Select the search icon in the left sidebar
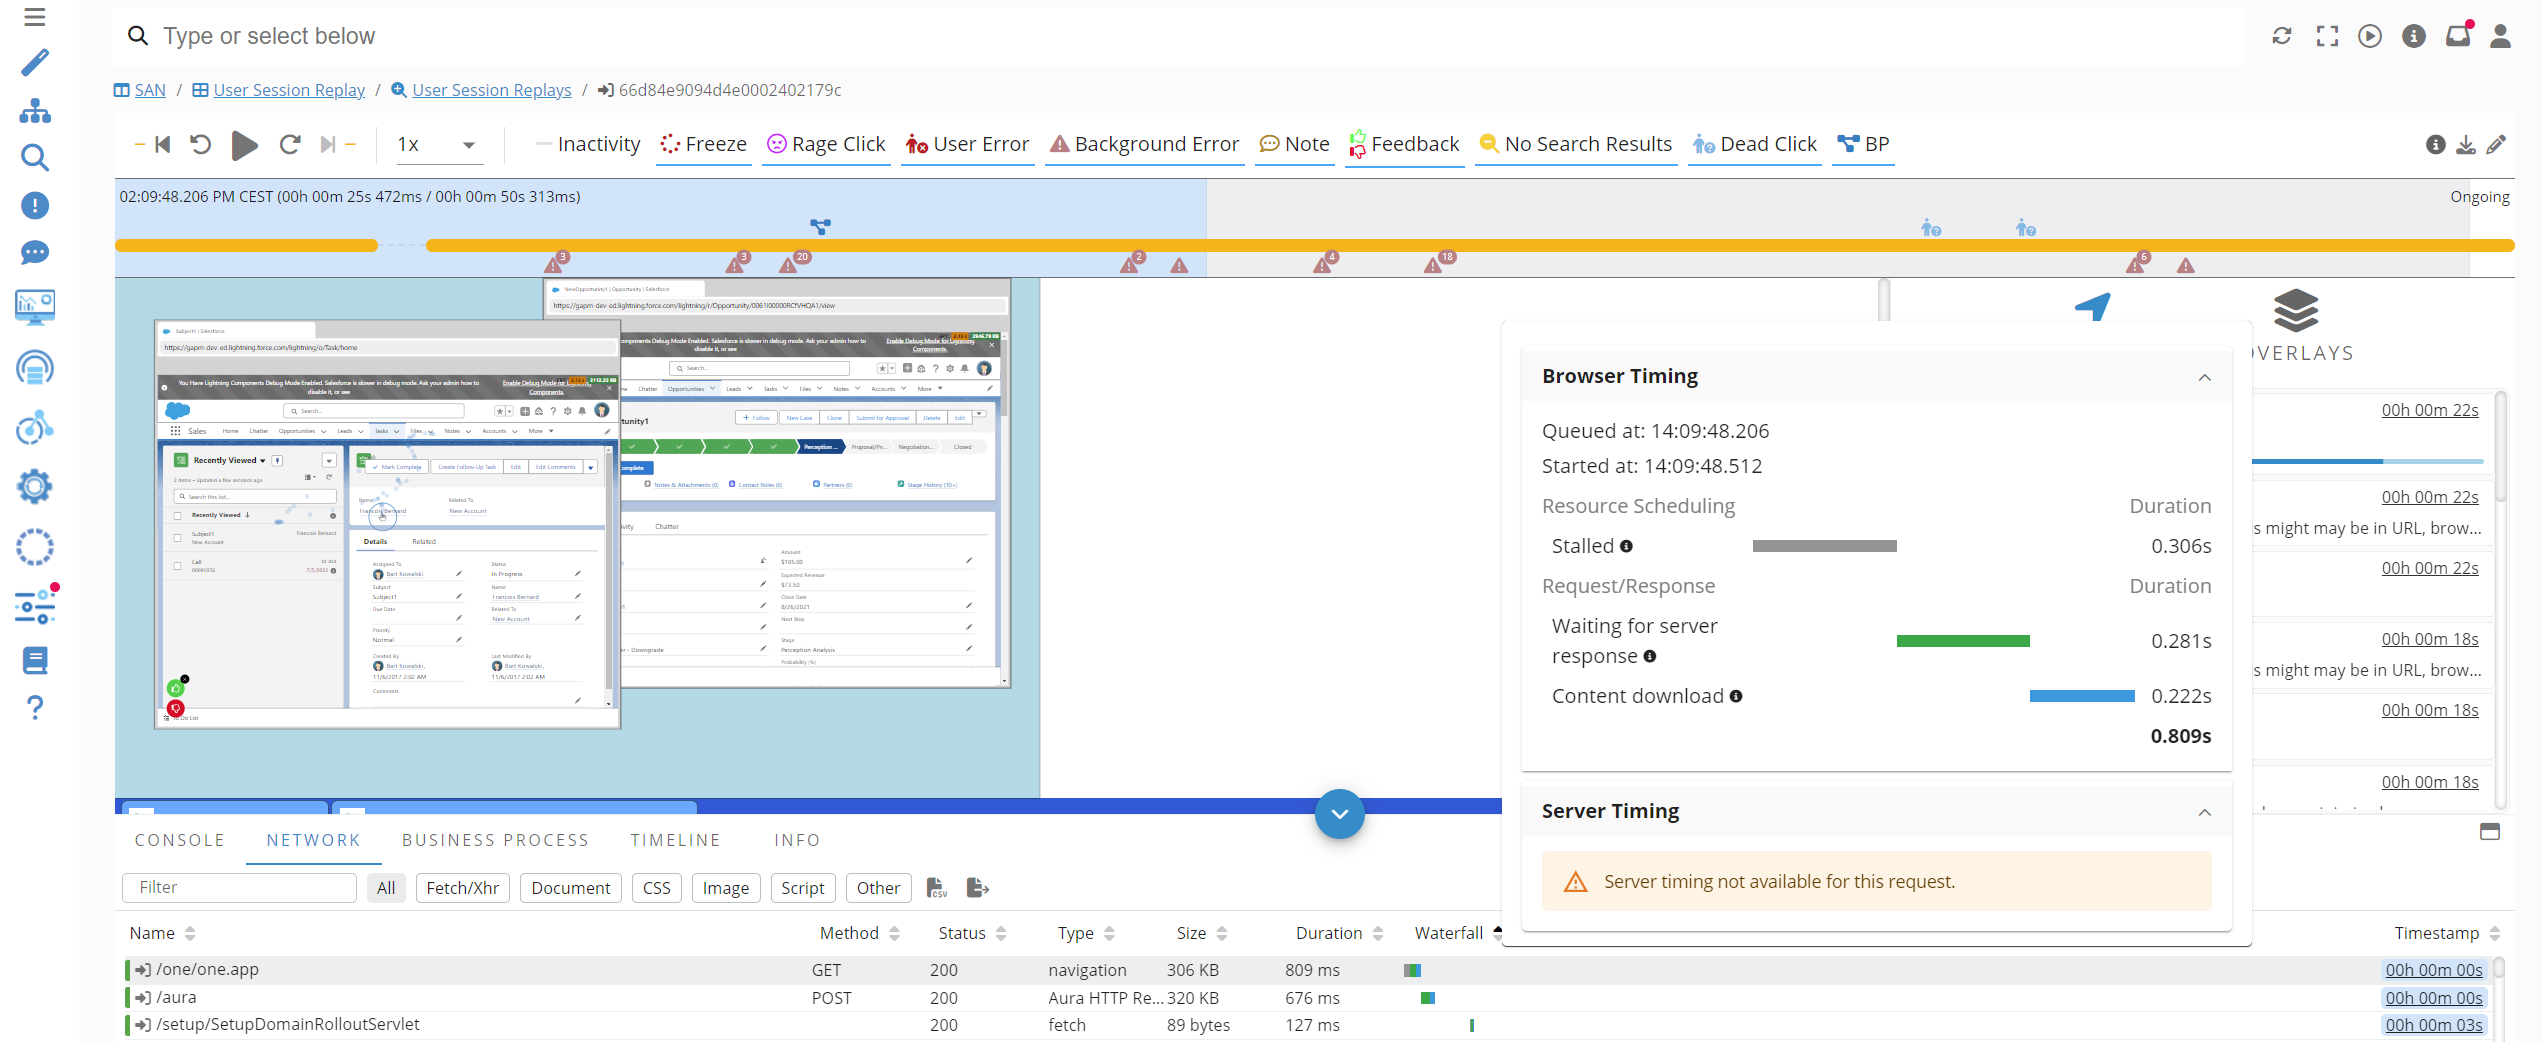Screen dimensions: 2542x1042 pyautogui.click(x=35, y=157)
